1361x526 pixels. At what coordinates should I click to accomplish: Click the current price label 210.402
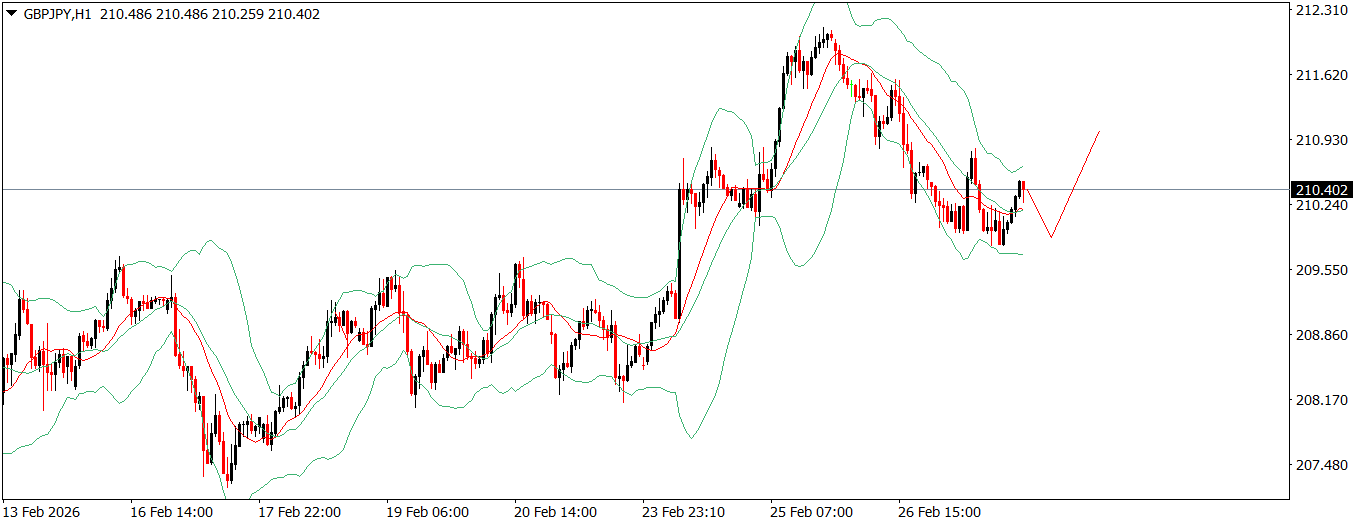tap(1321, 190)
